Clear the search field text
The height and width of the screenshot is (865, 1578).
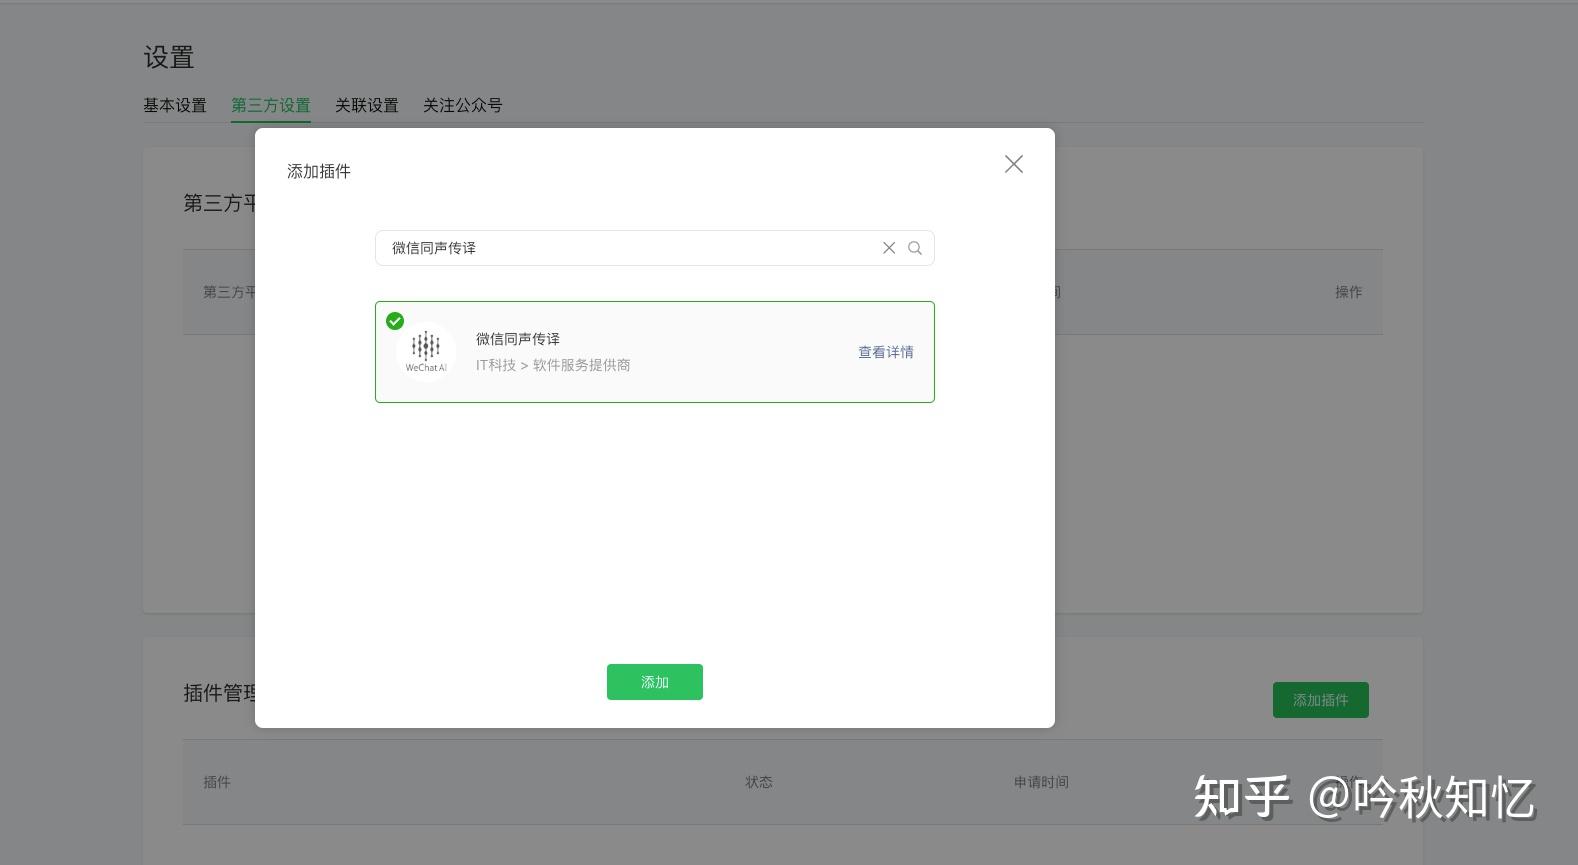tap(888, 248)
